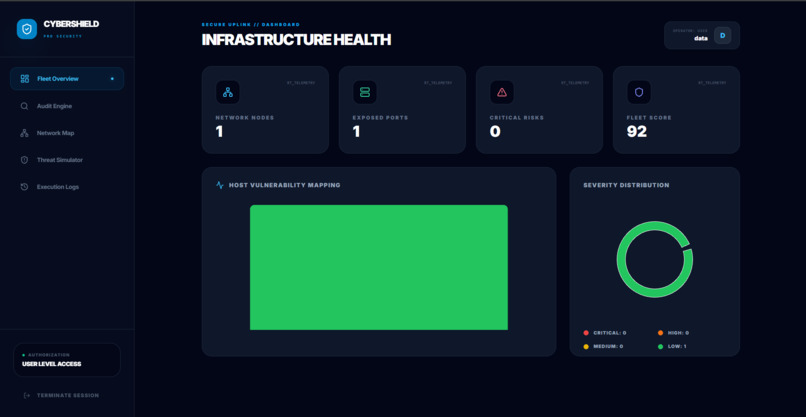This screenshot has height=417, width=806.
Task: Click the RT_TELEMETRY tag in Fleet Score card
Action: coord(712,83)
